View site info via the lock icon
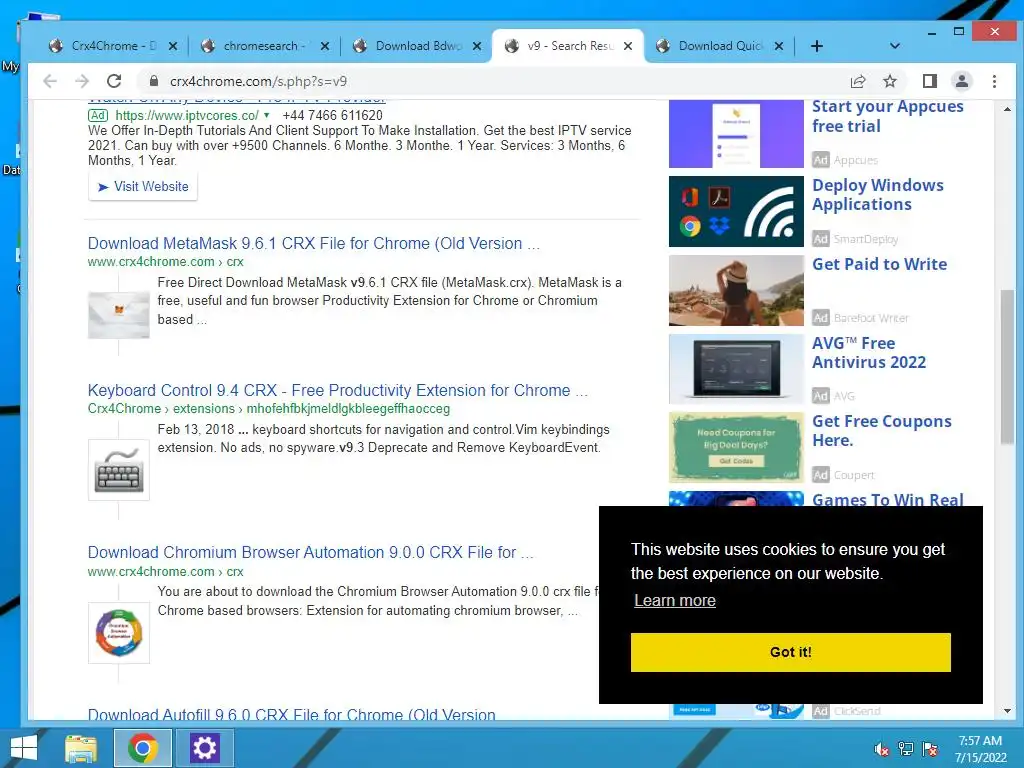The width and height of the screenshot is (1024, 768). point(153,81)
